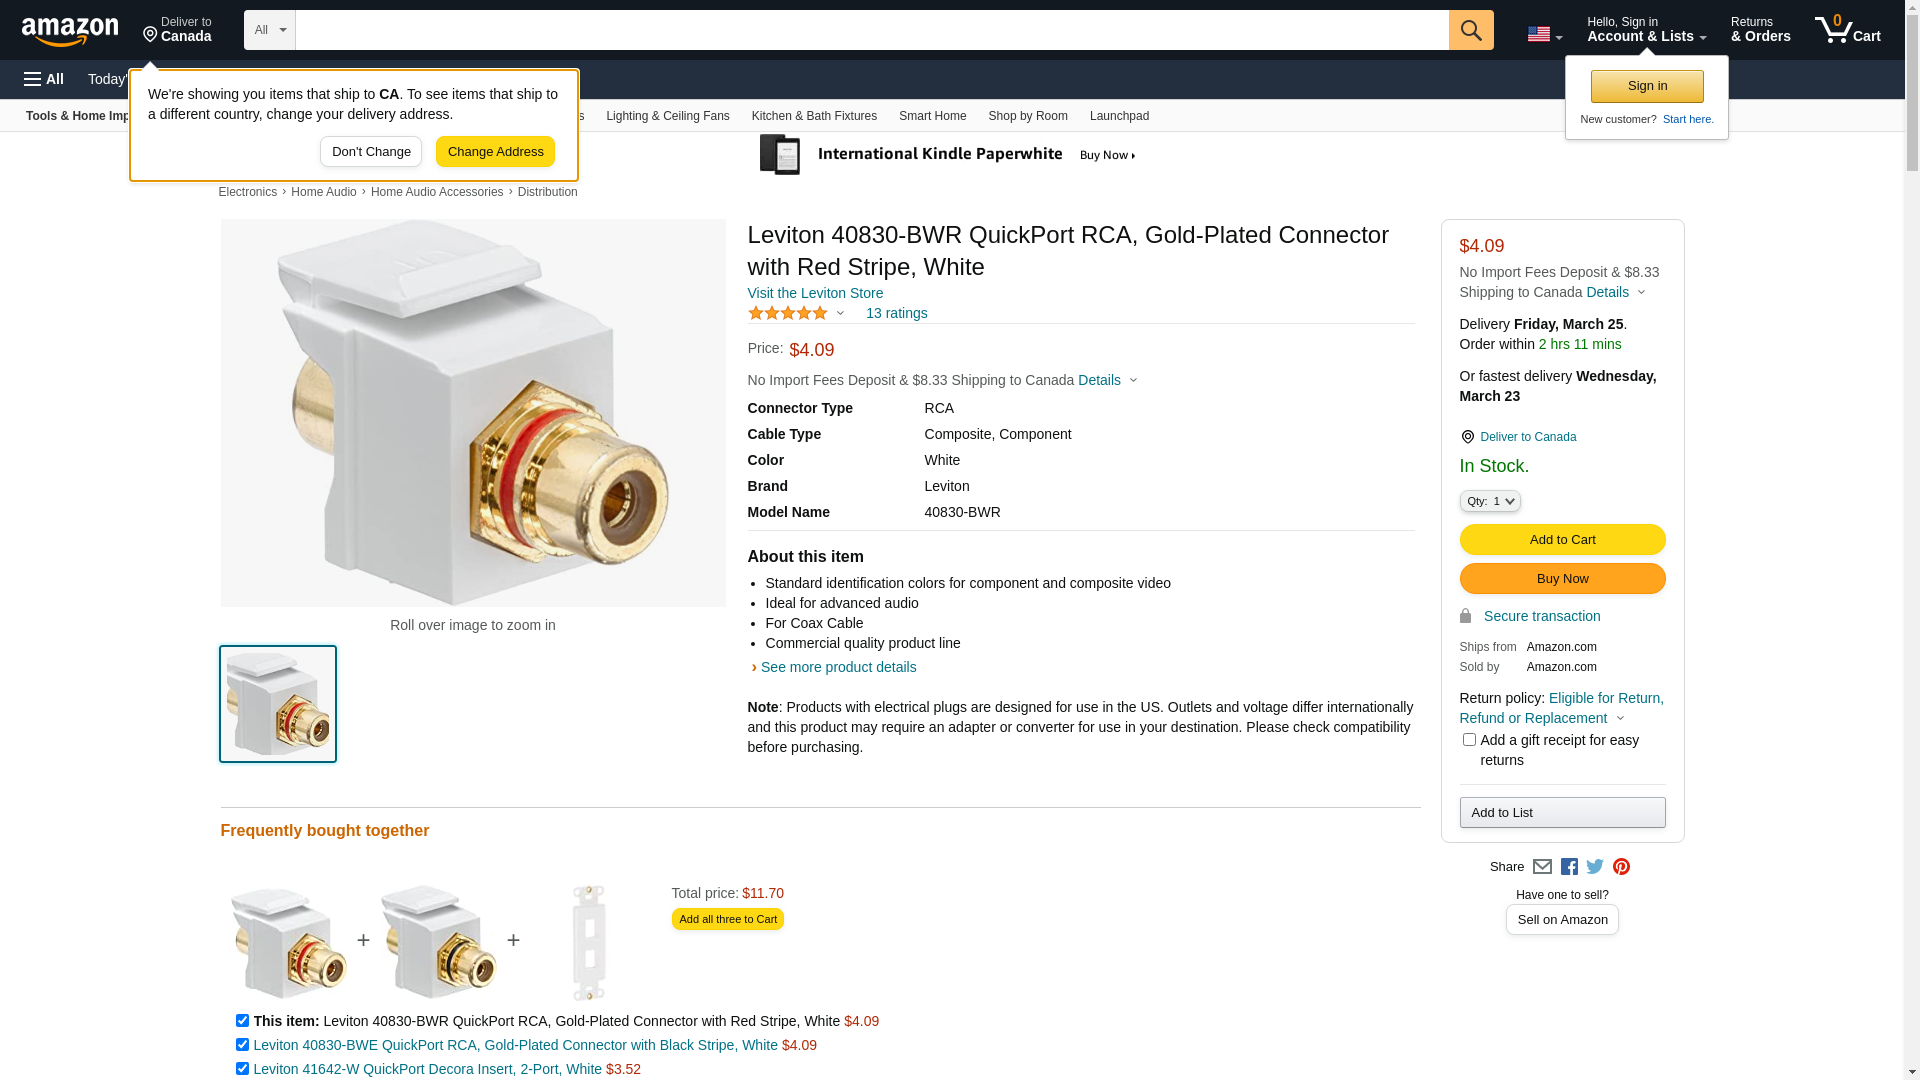Select the product thumbnail image
The image size is (1920, 1080).
(x=278, y=704)
